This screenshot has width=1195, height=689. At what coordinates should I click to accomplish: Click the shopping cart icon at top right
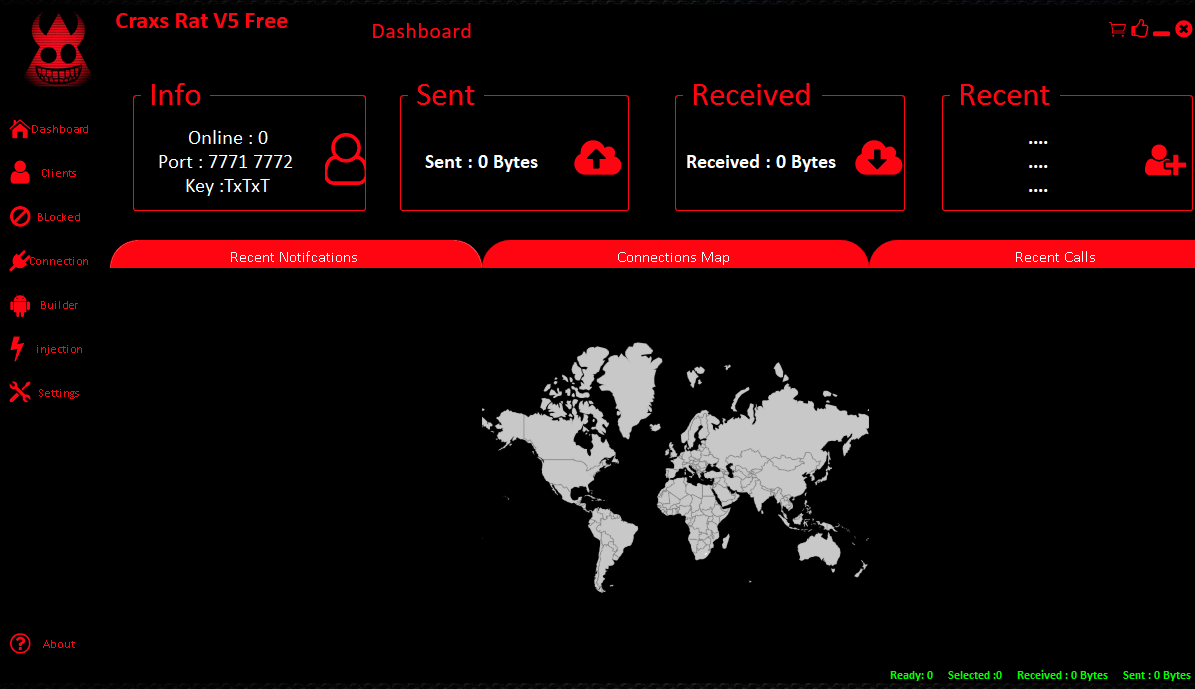pyautogui.click(x=1117, y=30)
